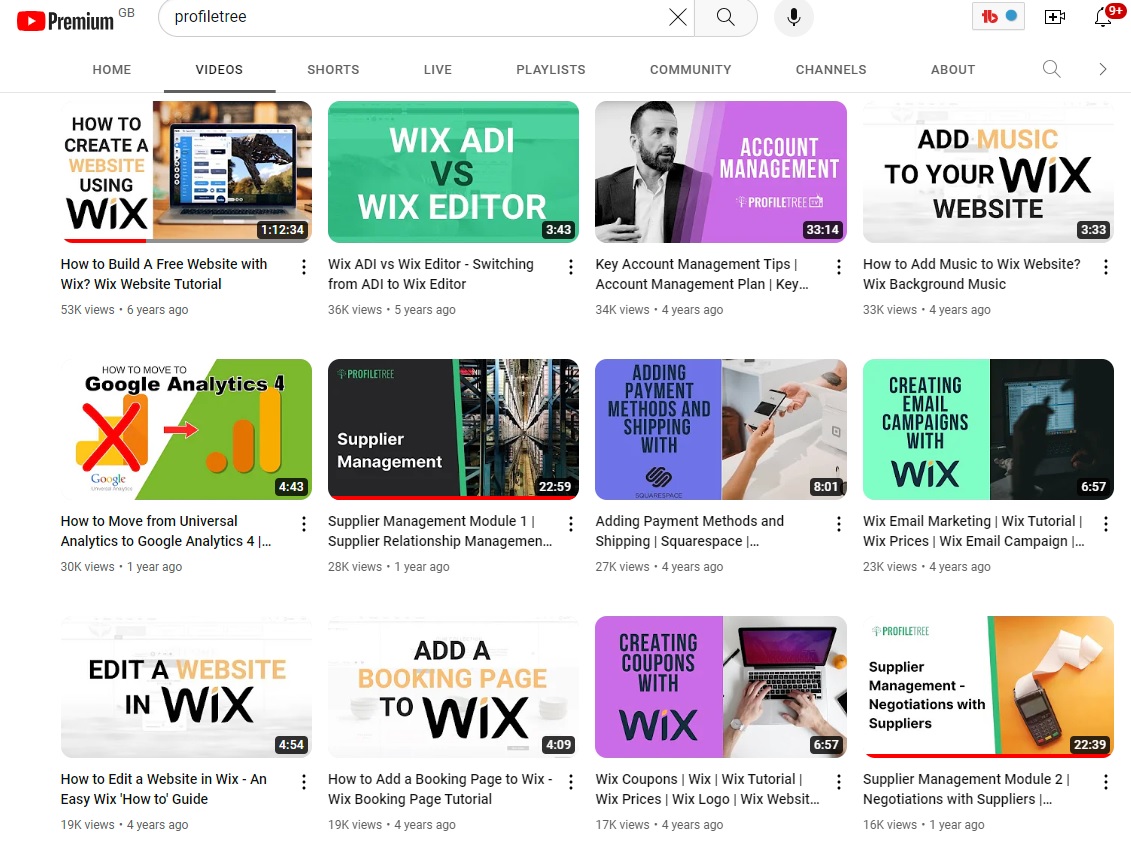Screen dimensions: 1131x841
Task: Open title 'How to Build A Free Website with Wix'
Action: click(x=164, y=274)
